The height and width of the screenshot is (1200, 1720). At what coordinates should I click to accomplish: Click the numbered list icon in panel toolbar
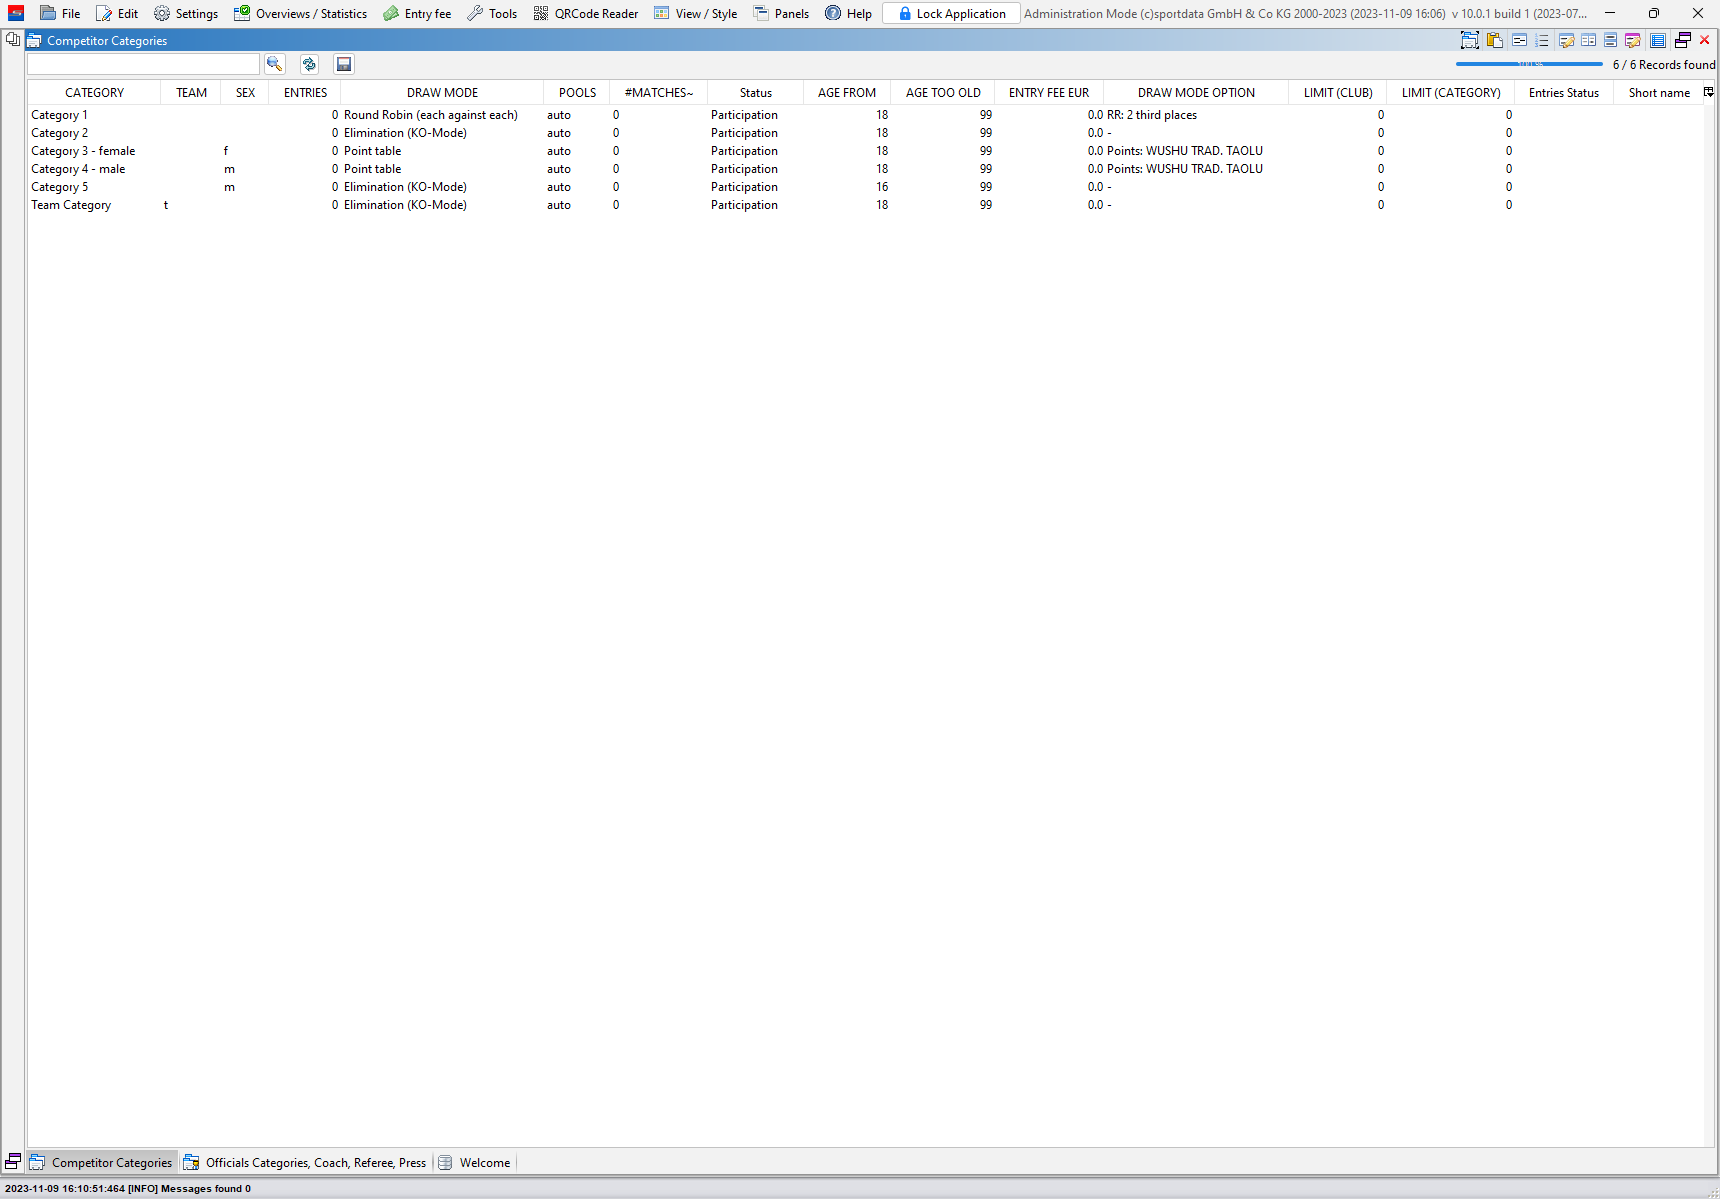(x=1542, y=40)
